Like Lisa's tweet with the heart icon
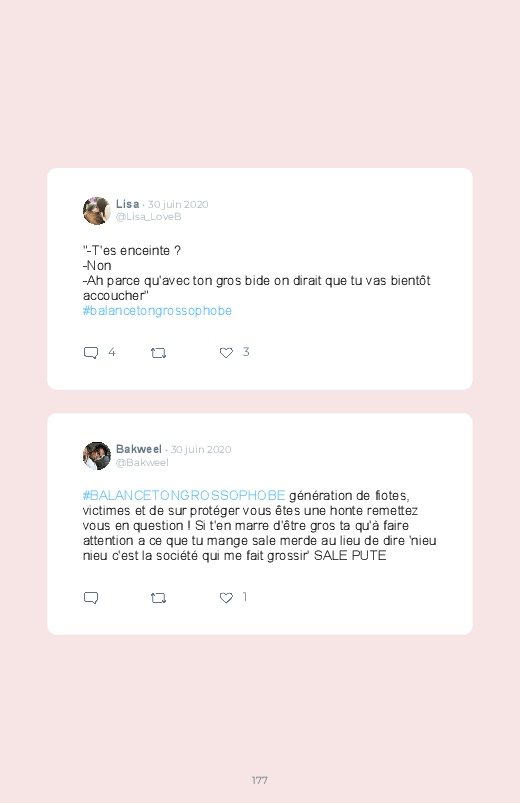 tap(226, 352)
